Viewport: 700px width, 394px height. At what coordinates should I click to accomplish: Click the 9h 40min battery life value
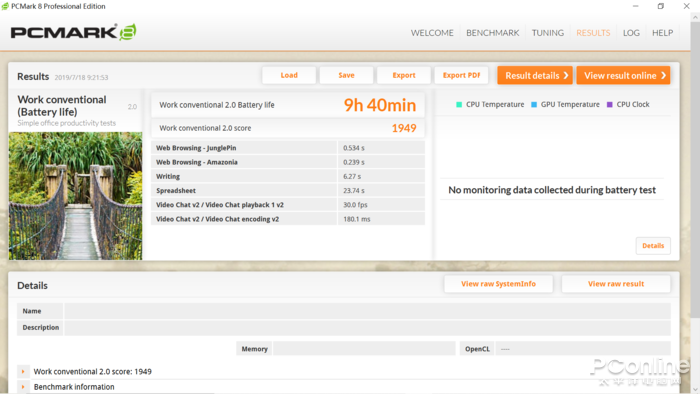tap(379, 105)
